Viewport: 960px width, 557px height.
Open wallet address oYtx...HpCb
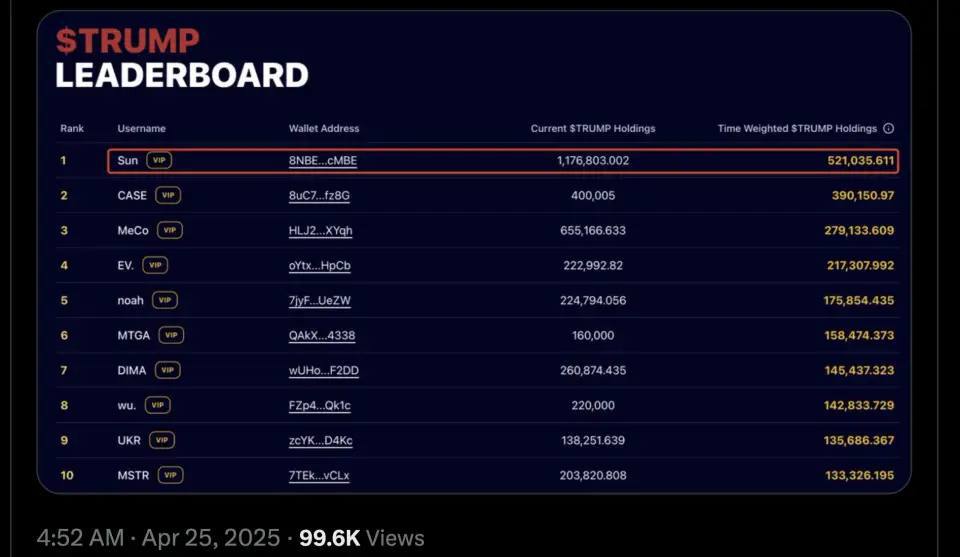click(320, 265)
